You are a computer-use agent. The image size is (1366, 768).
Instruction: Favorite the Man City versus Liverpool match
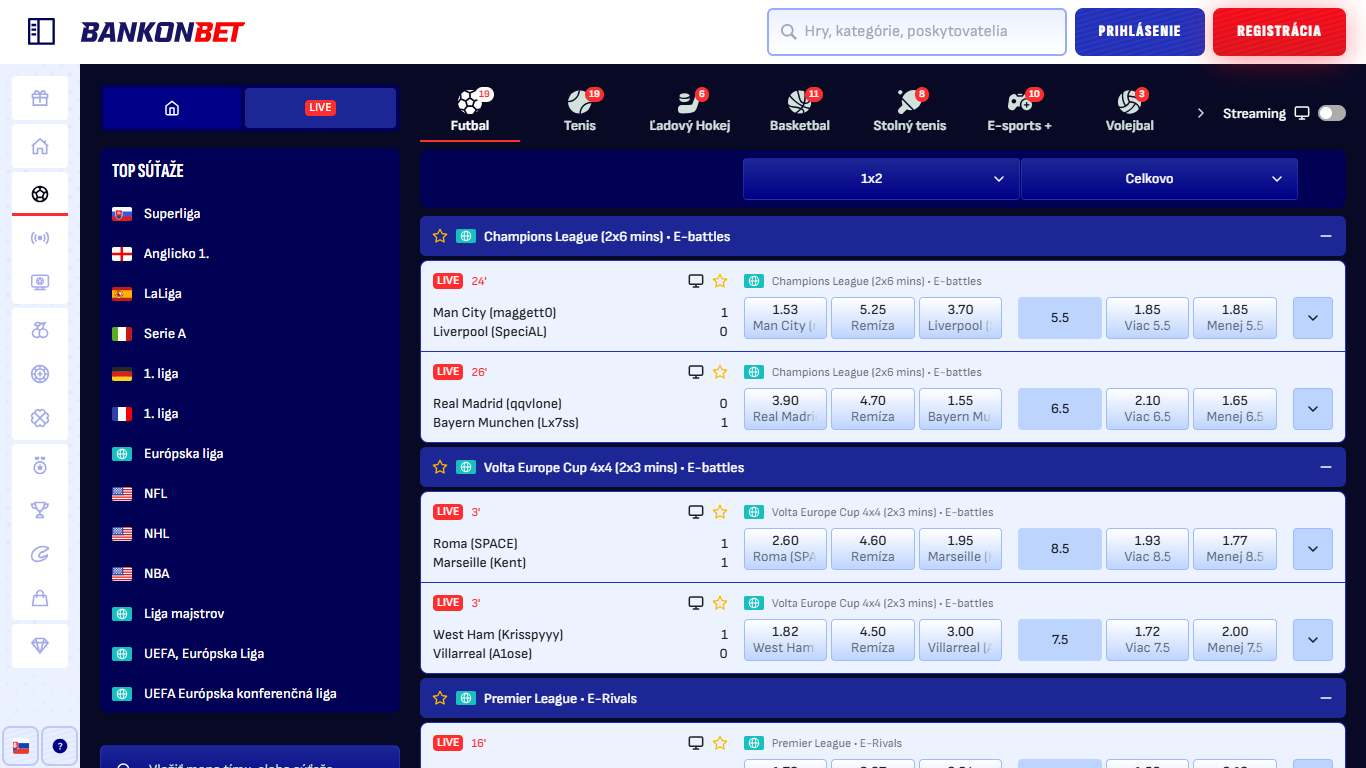coord(720,281)
